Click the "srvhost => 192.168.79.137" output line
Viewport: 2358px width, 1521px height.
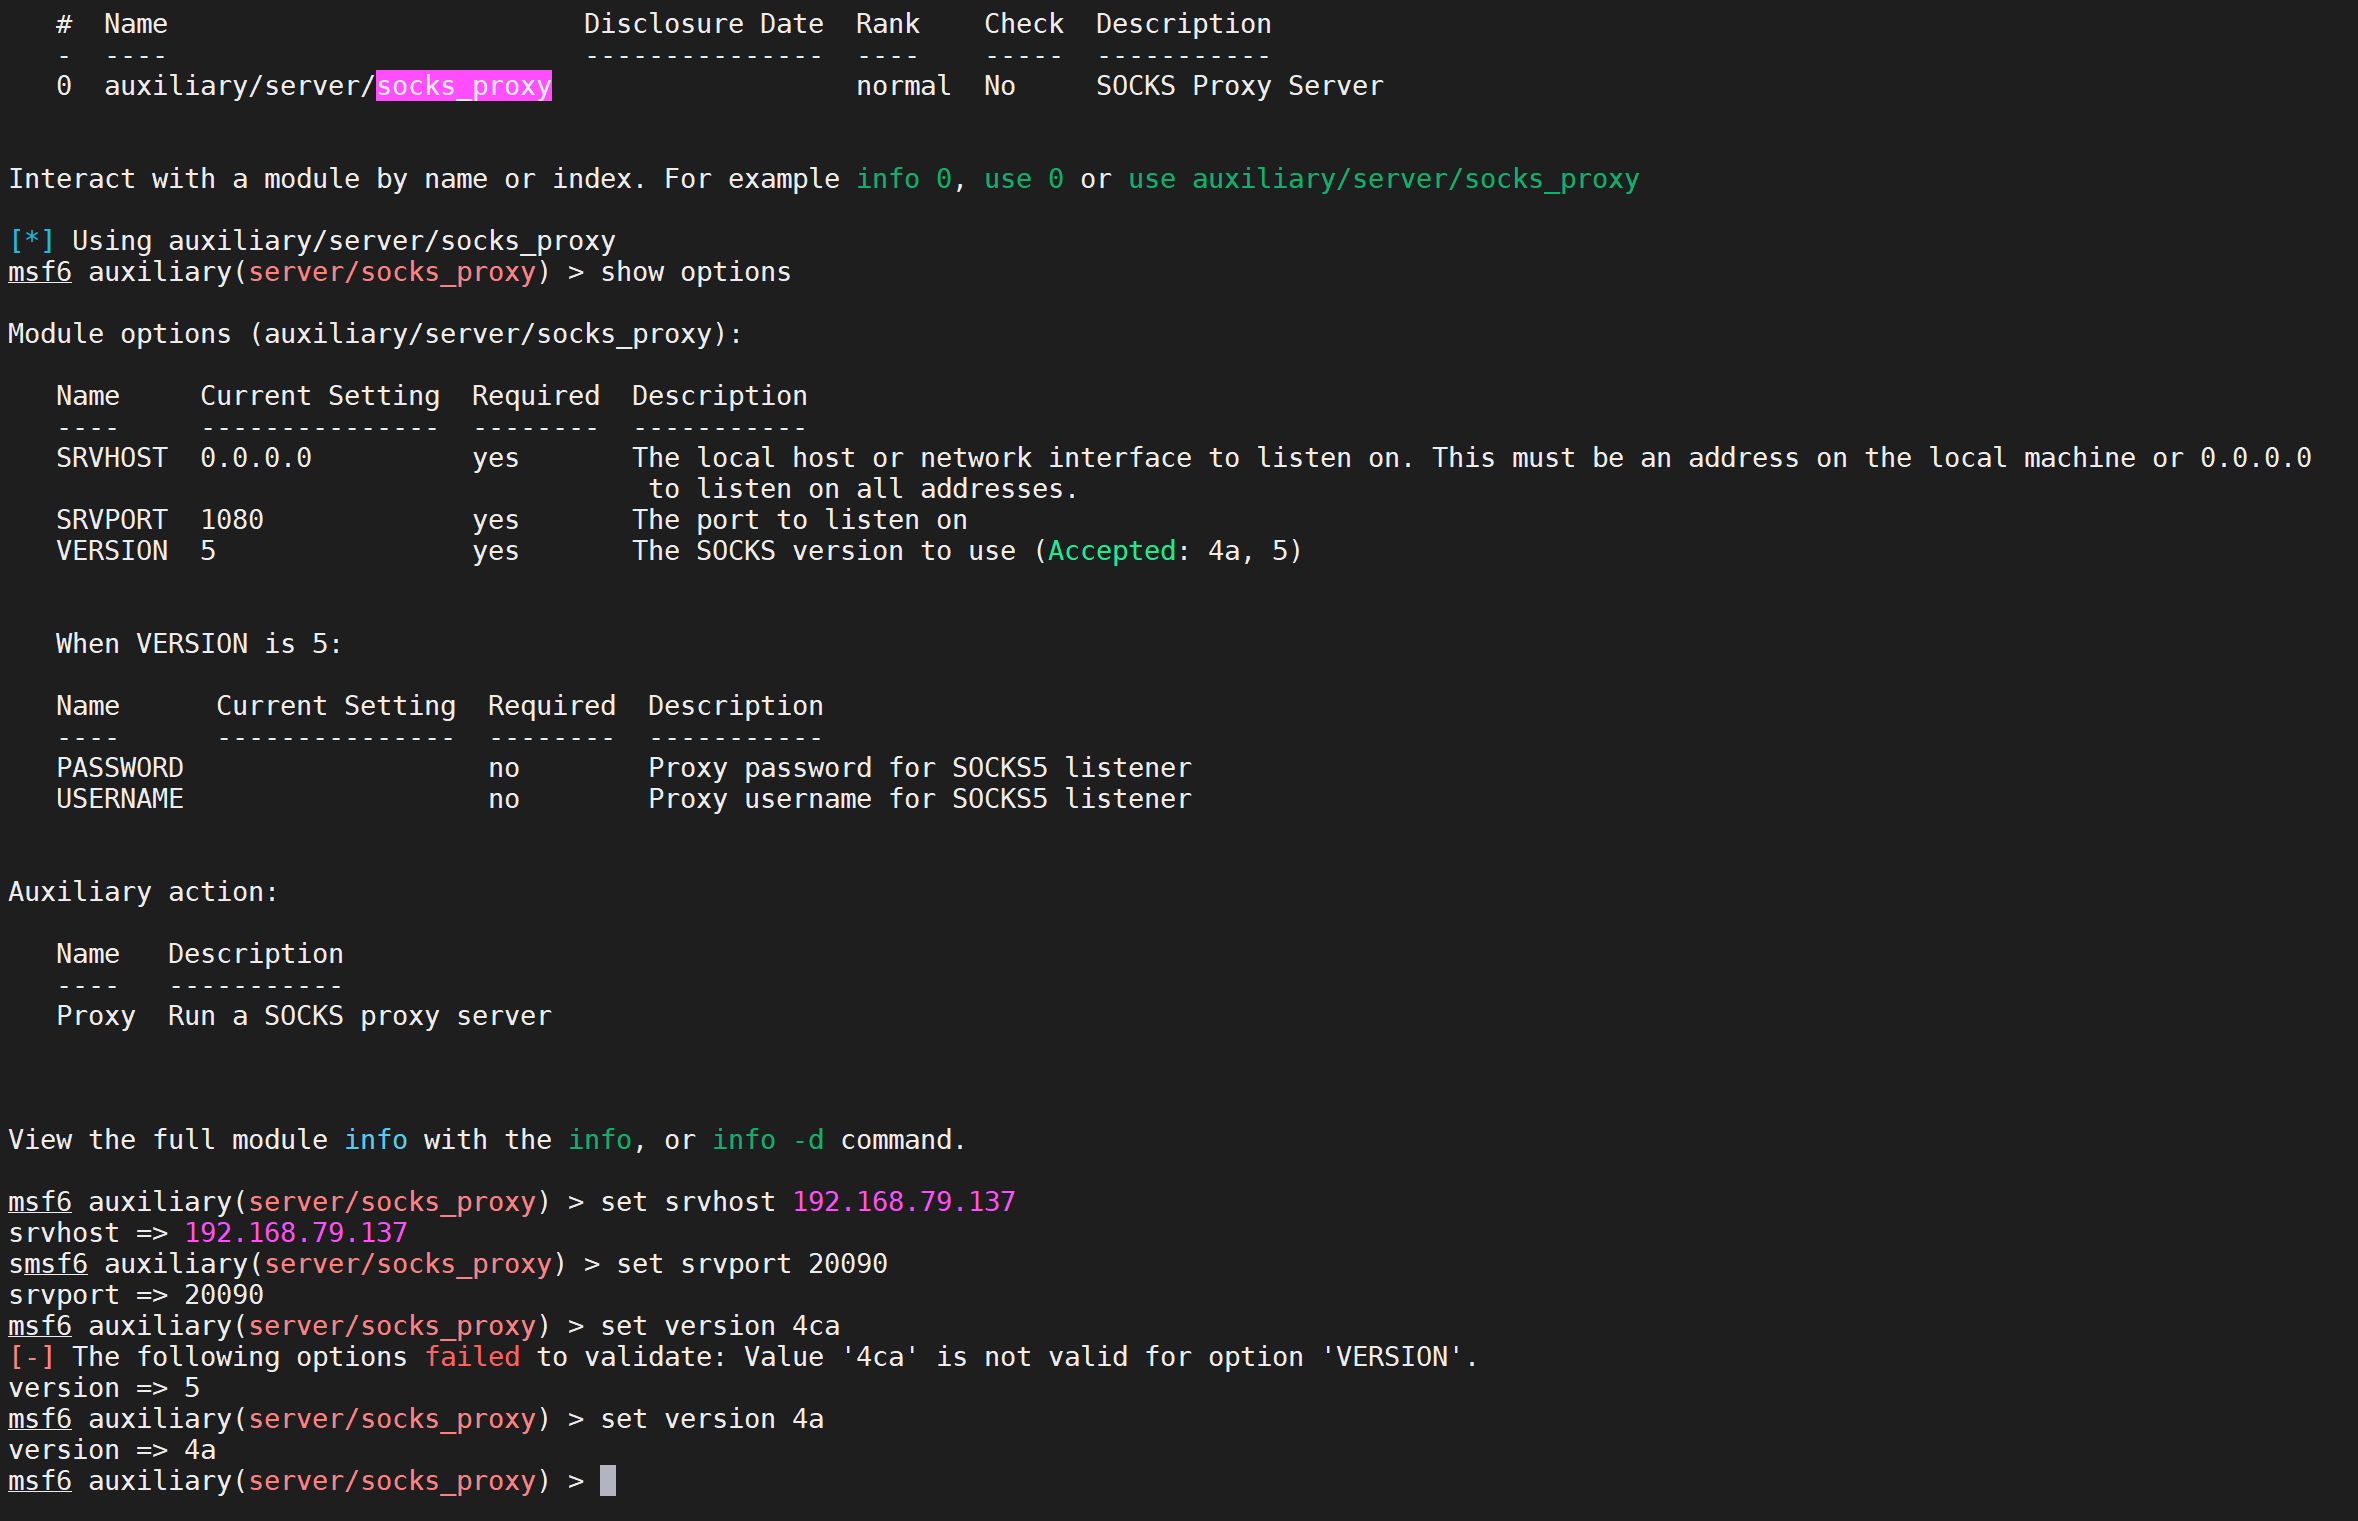208,1233
